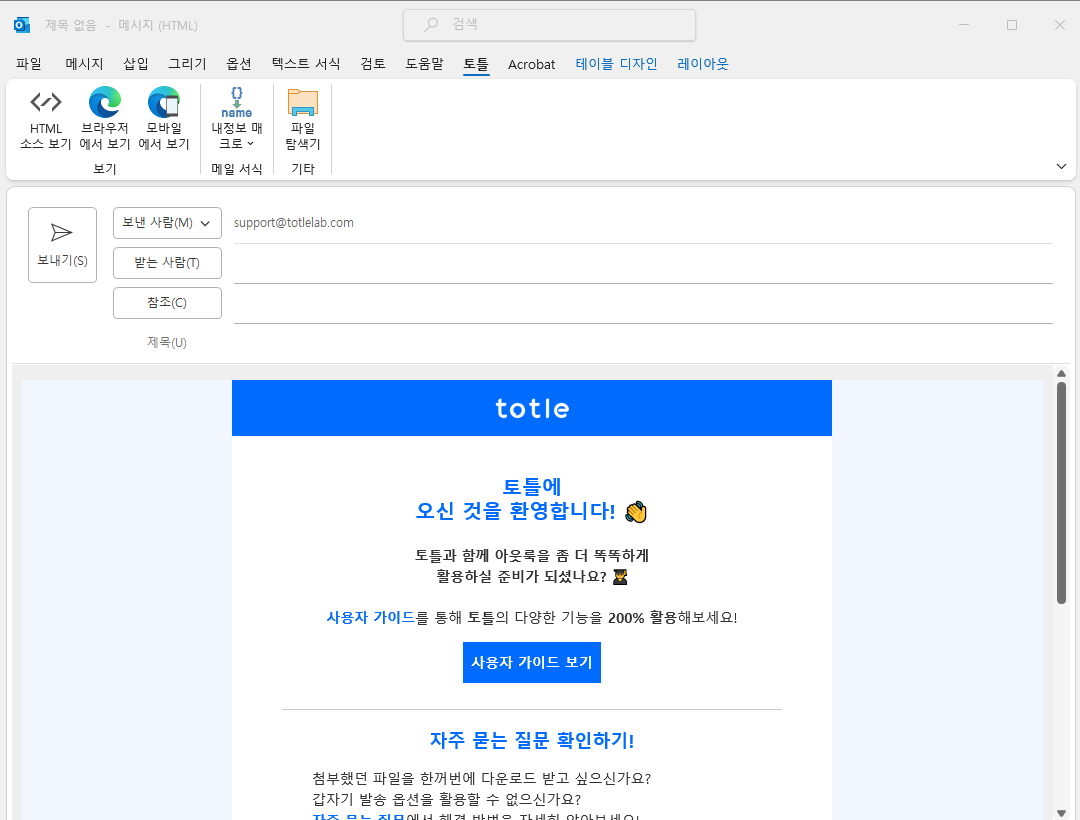
Task: Send the message with 보내기(S)
Action: click(62, 245)
